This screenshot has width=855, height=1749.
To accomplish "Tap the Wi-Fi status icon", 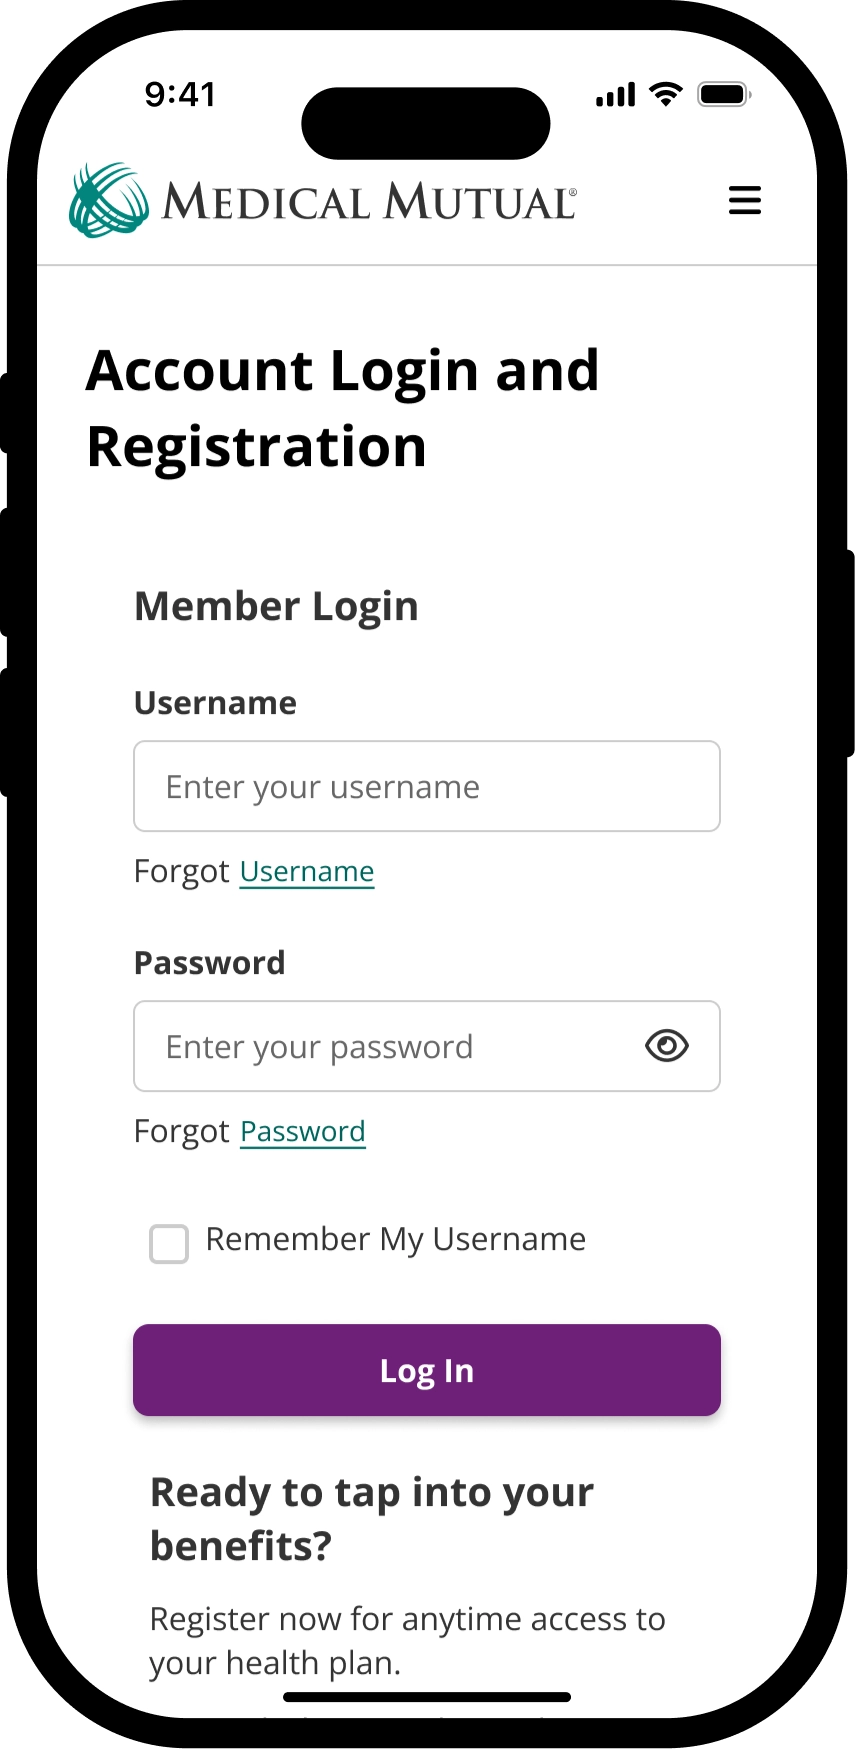I will tap(665, 95).
